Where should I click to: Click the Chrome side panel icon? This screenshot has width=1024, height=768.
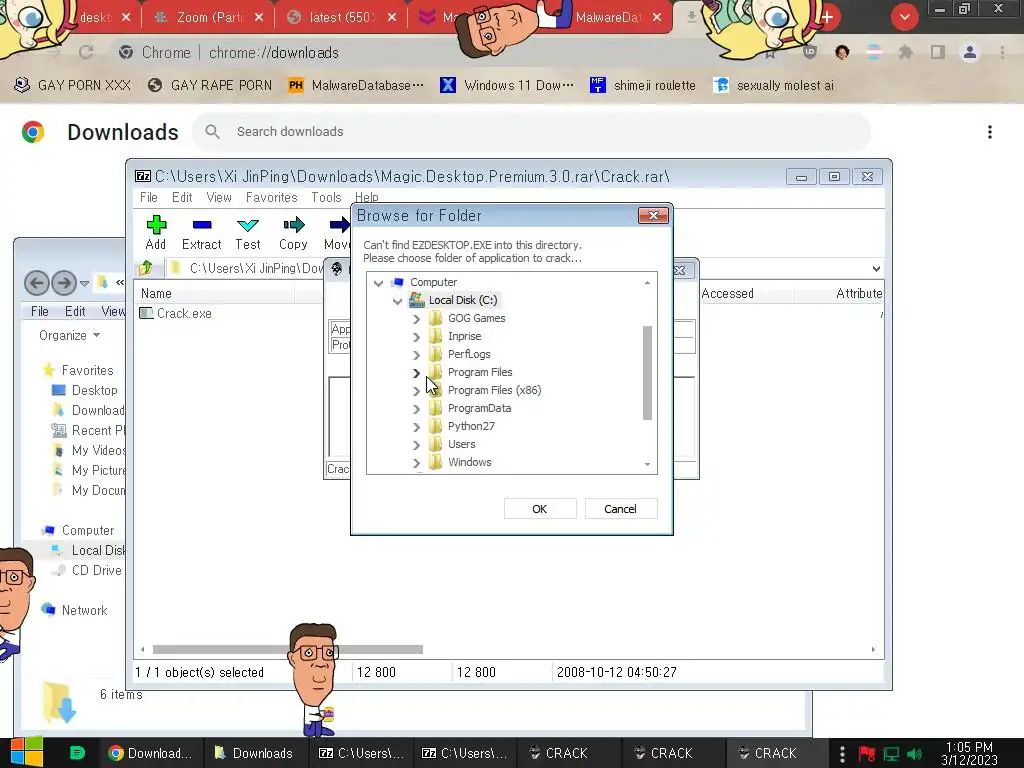tap(937, 52)
